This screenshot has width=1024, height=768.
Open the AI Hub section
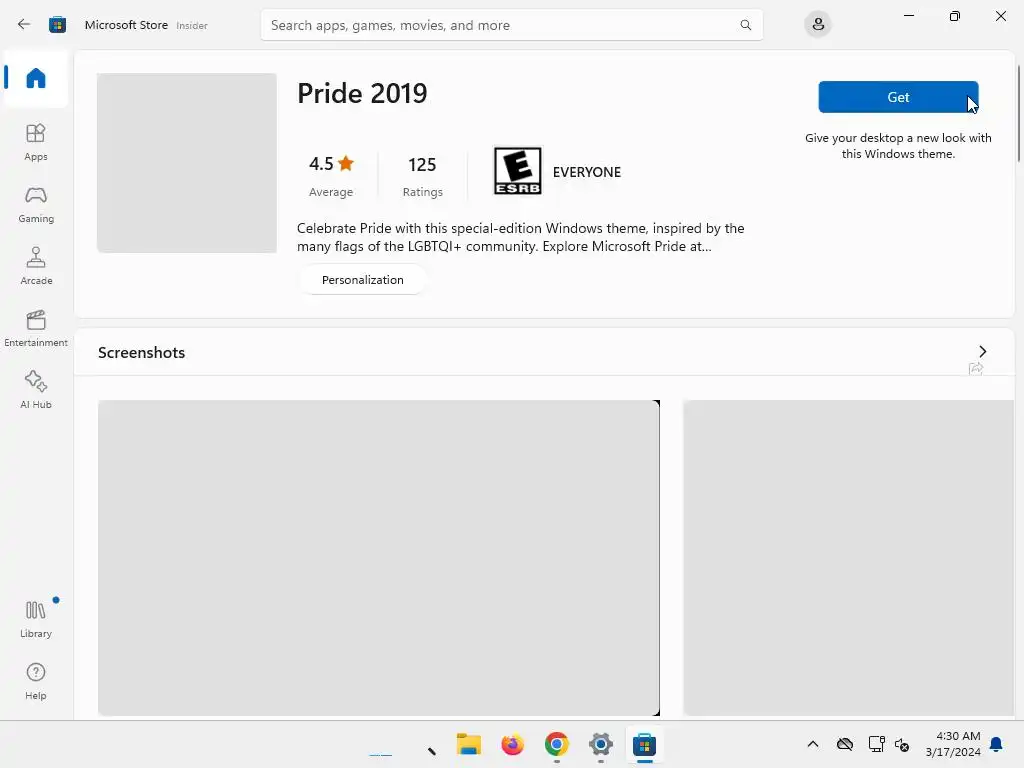[x=36, y=391]
